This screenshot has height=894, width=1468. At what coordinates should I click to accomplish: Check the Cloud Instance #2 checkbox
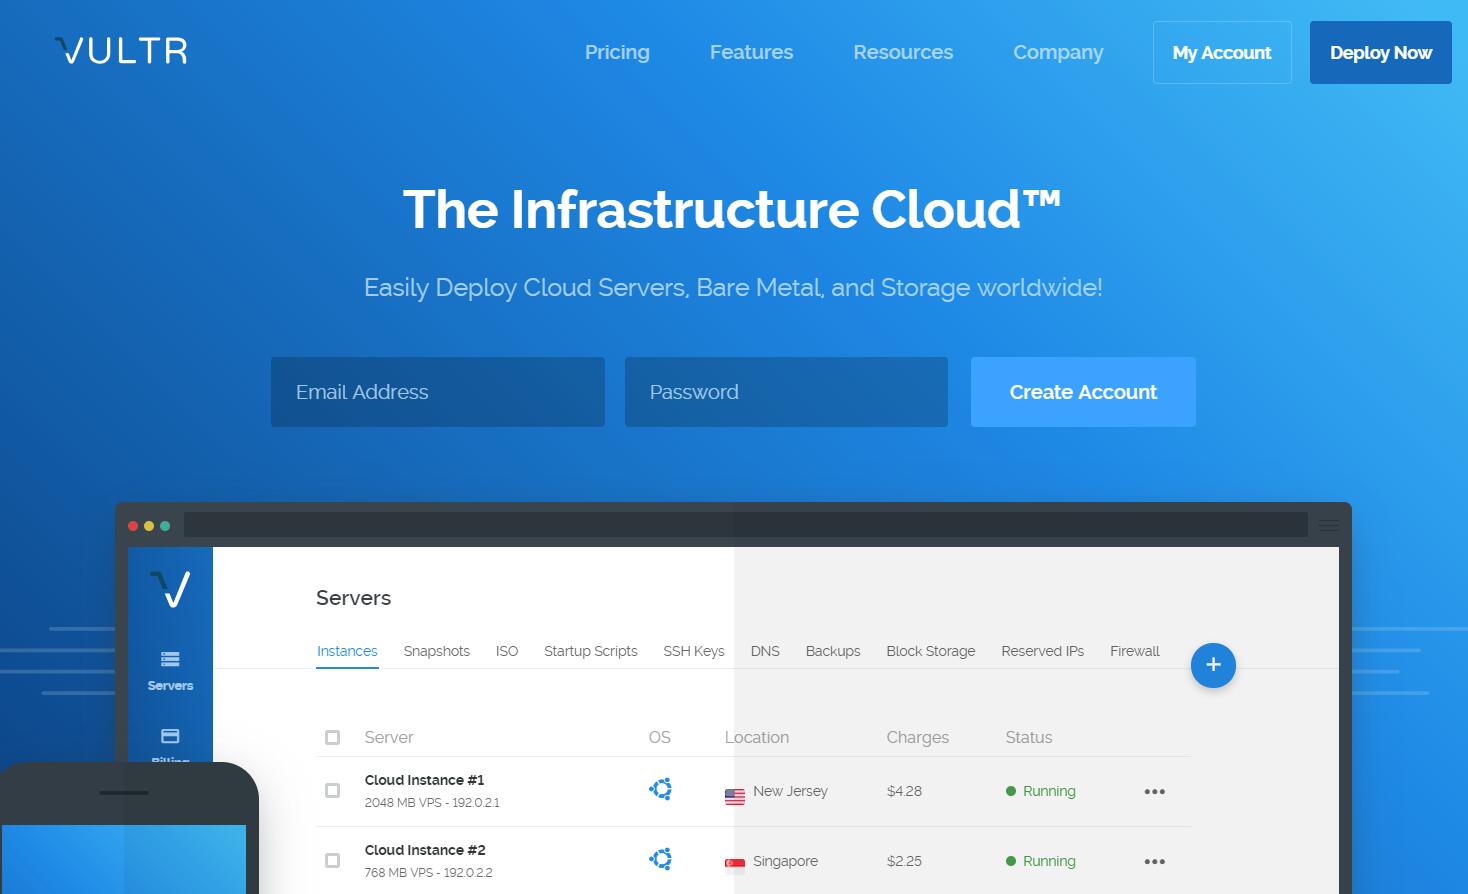coord(333,861)
